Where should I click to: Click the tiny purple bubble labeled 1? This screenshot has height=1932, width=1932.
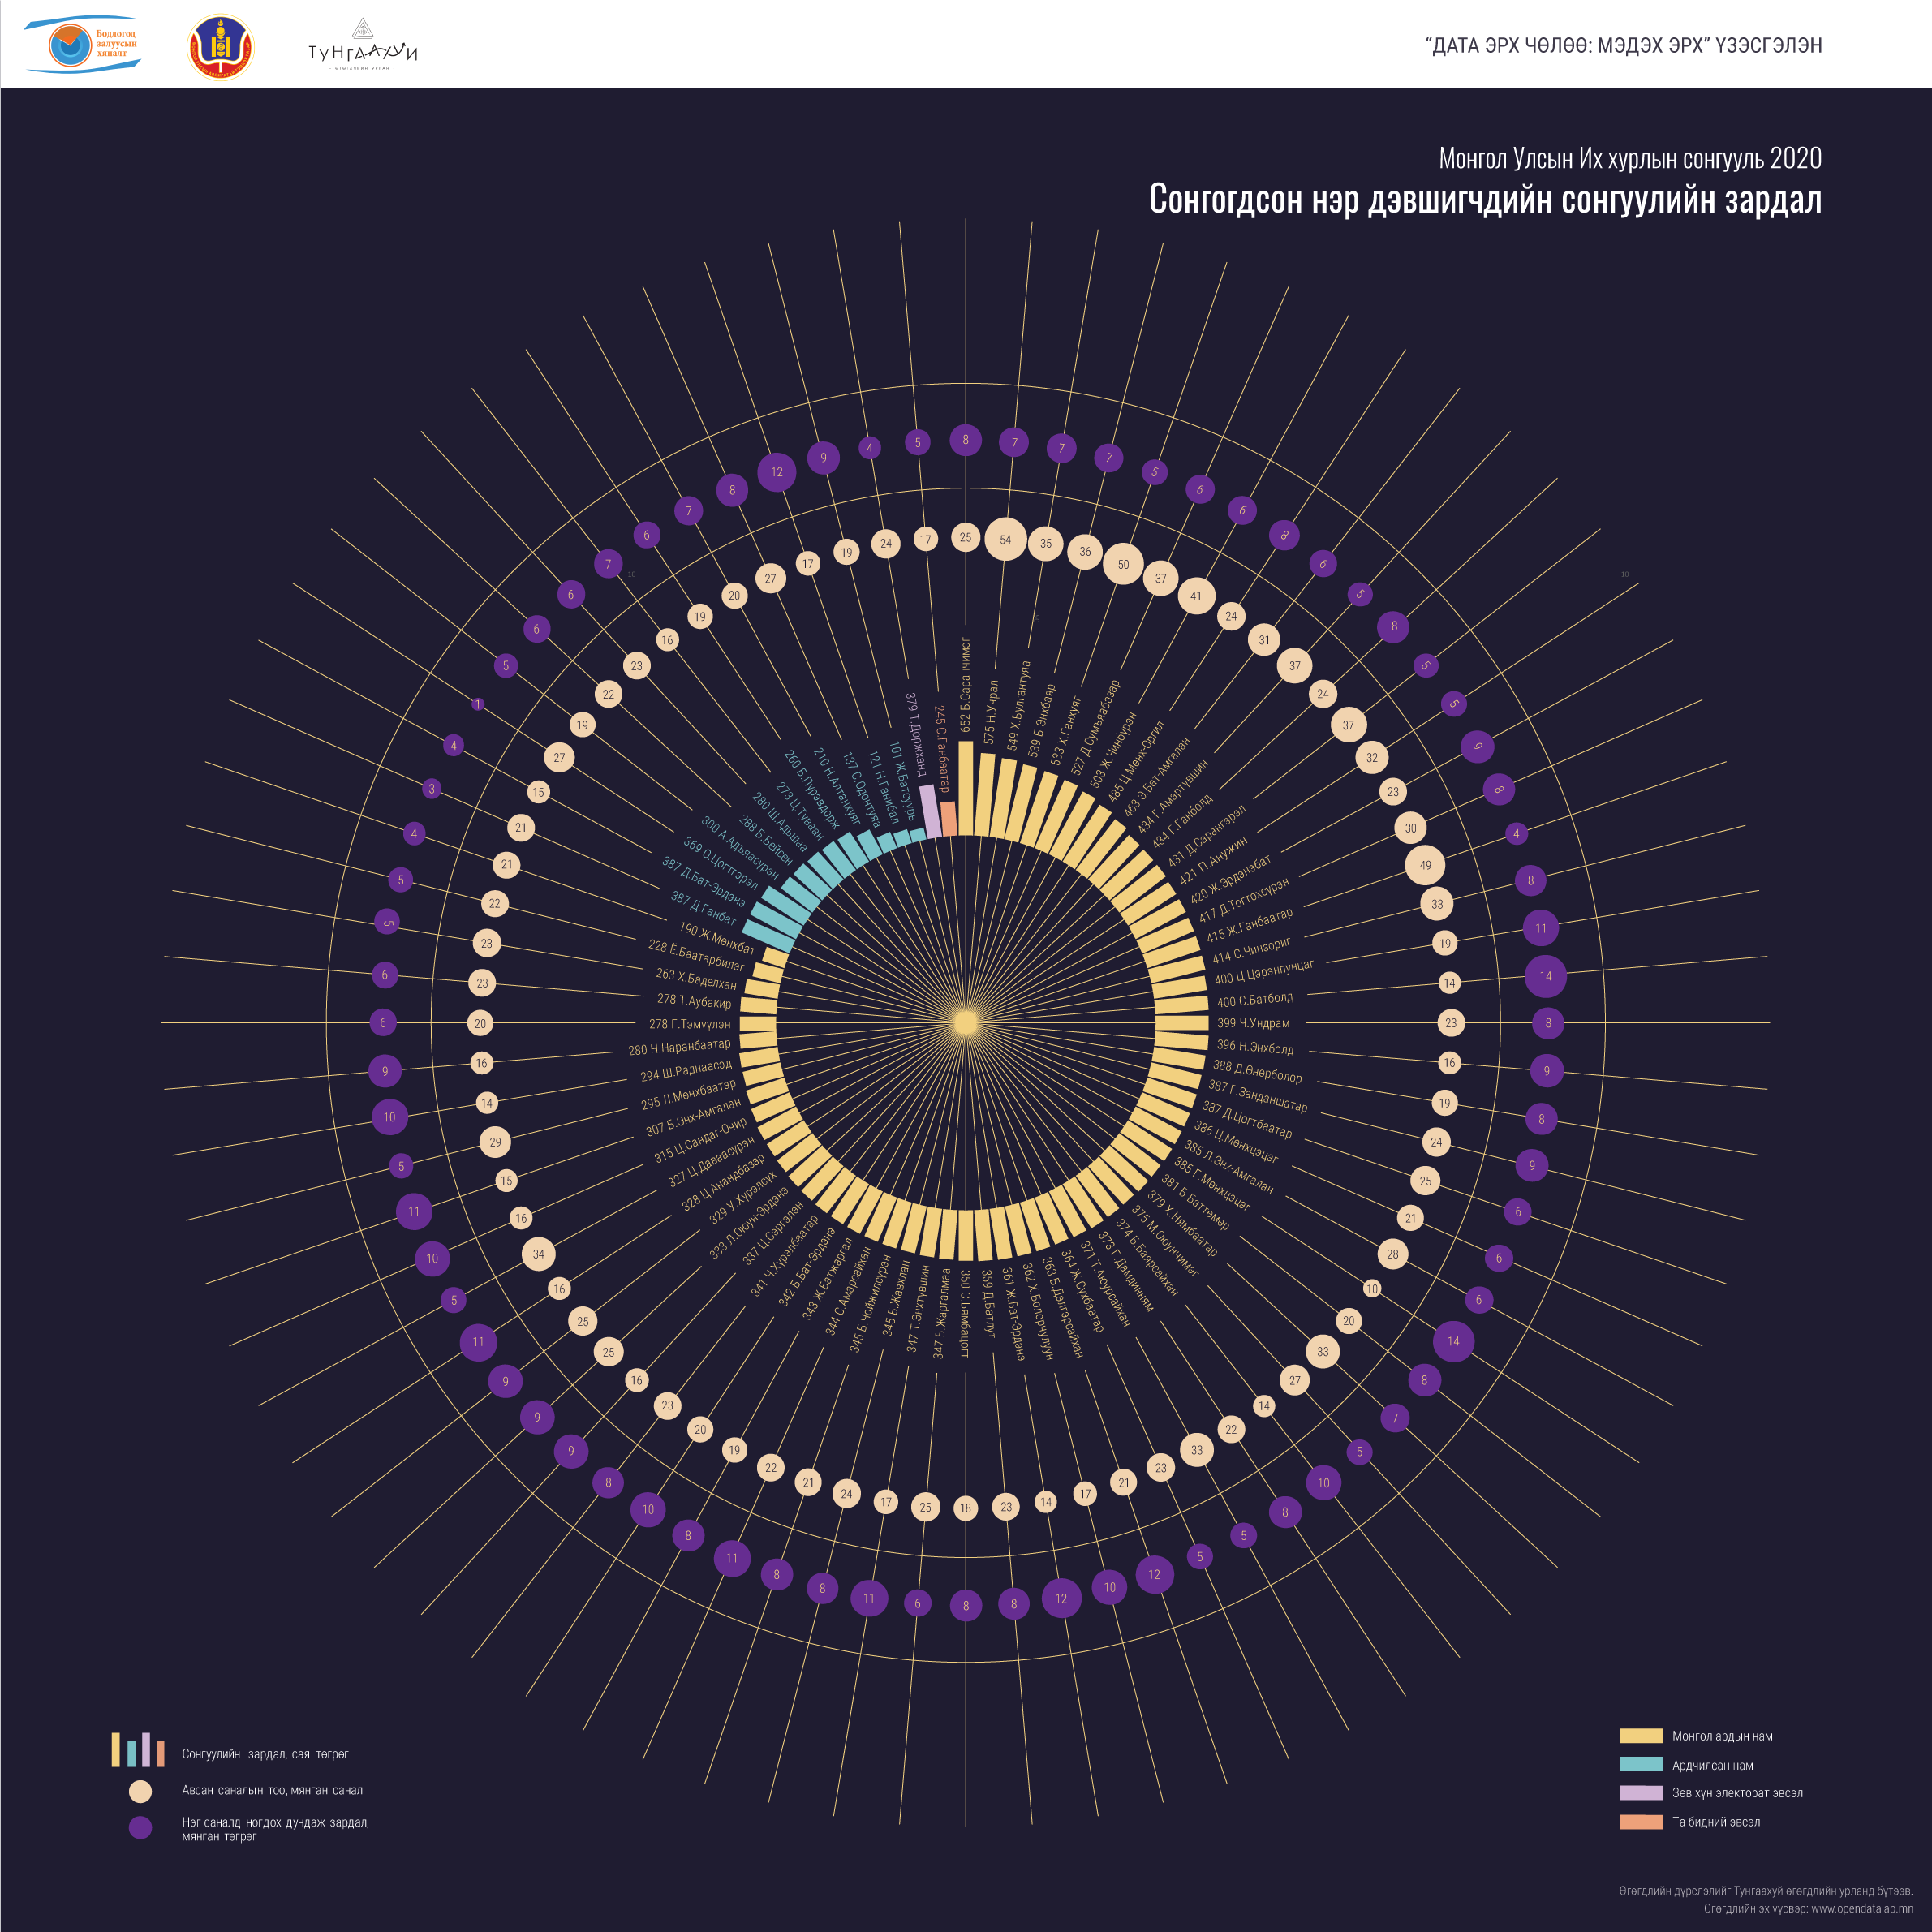(478, 705)
